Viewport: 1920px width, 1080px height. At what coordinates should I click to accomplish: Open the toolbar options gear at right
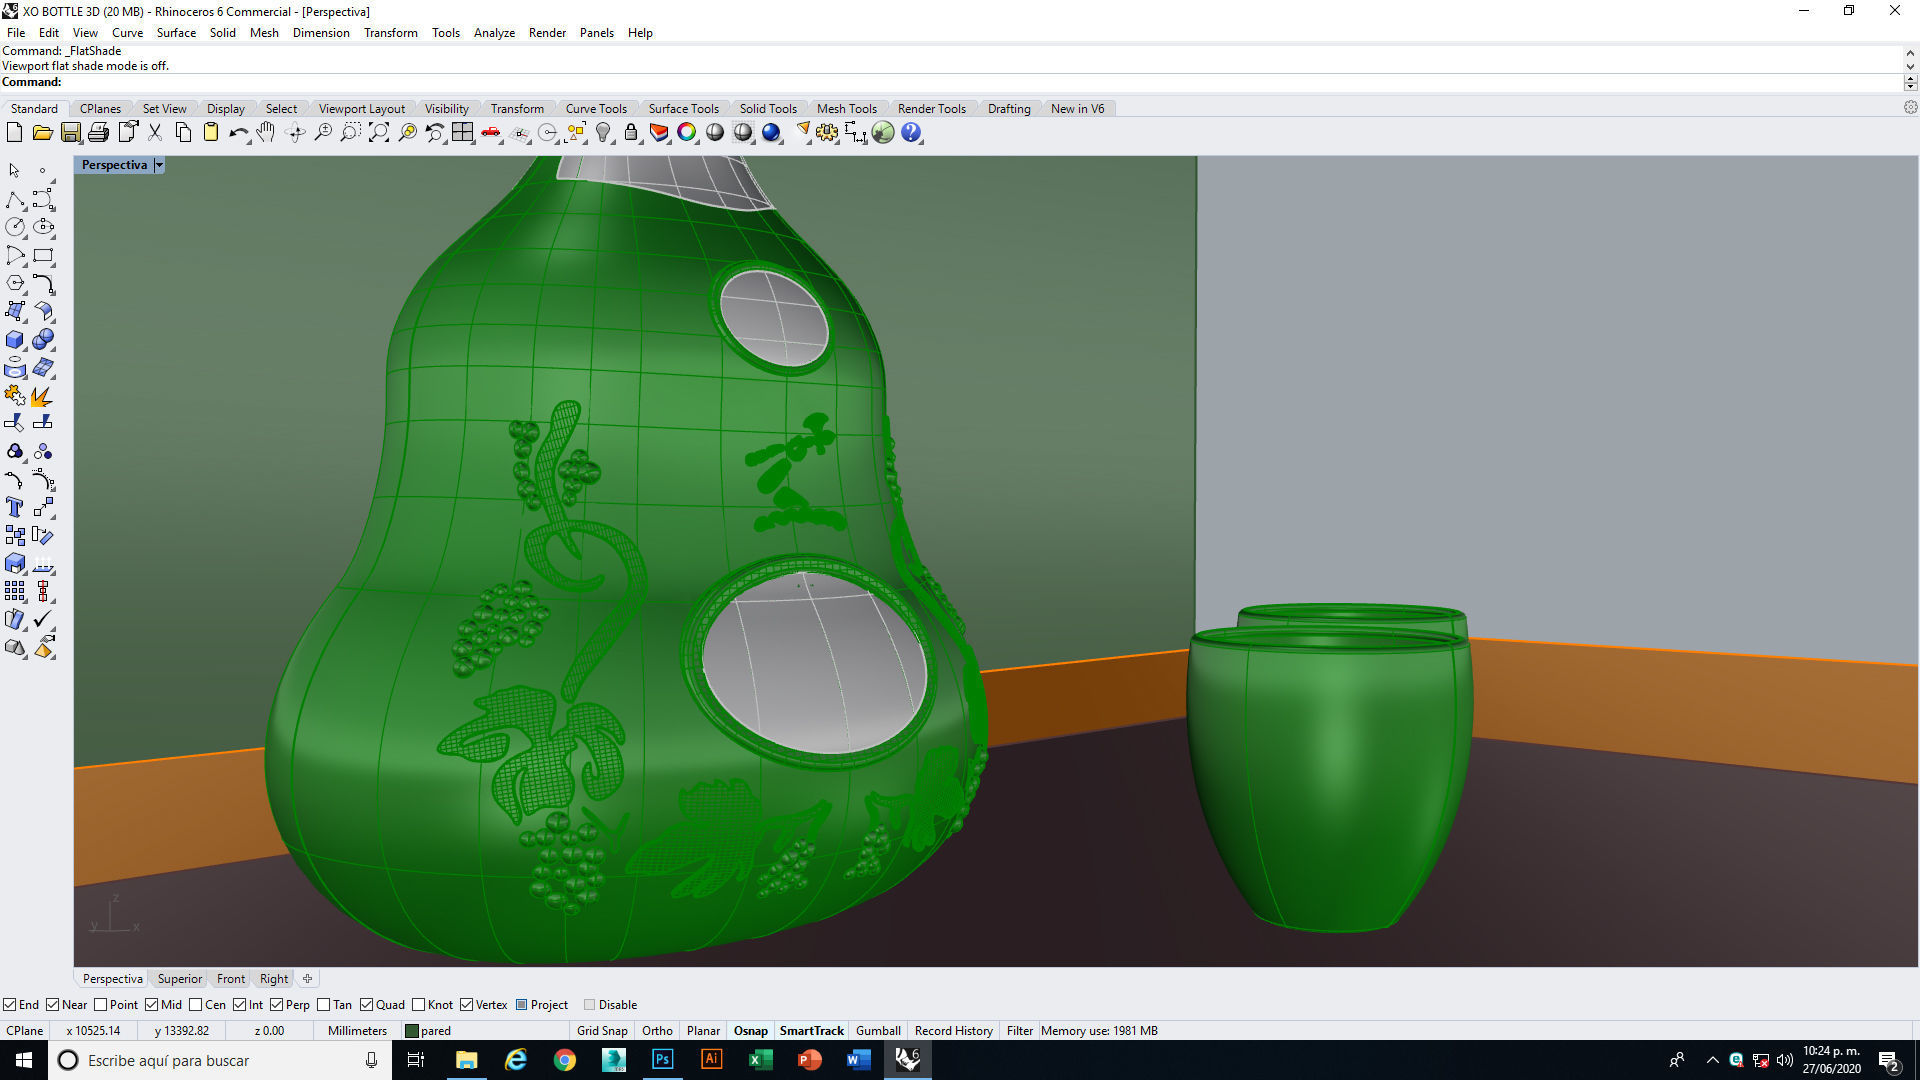(1910, 108)
